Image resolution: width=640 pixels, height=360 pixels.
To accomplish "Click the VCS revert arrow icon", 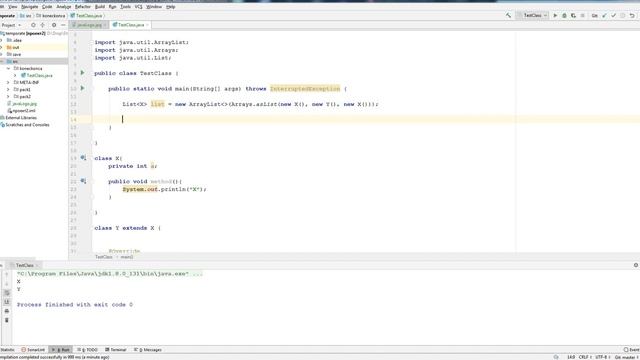I will (x=632, y=16).
